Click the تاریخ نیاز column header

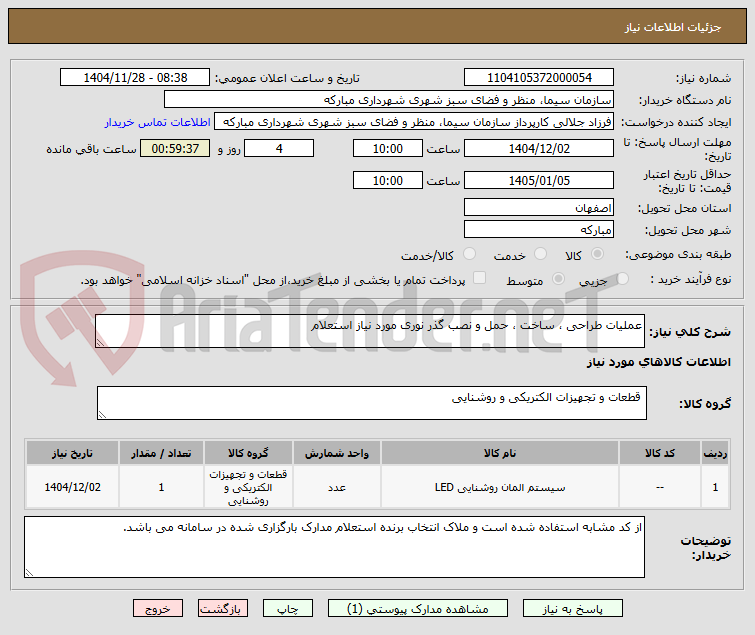(x=72, y=453)
